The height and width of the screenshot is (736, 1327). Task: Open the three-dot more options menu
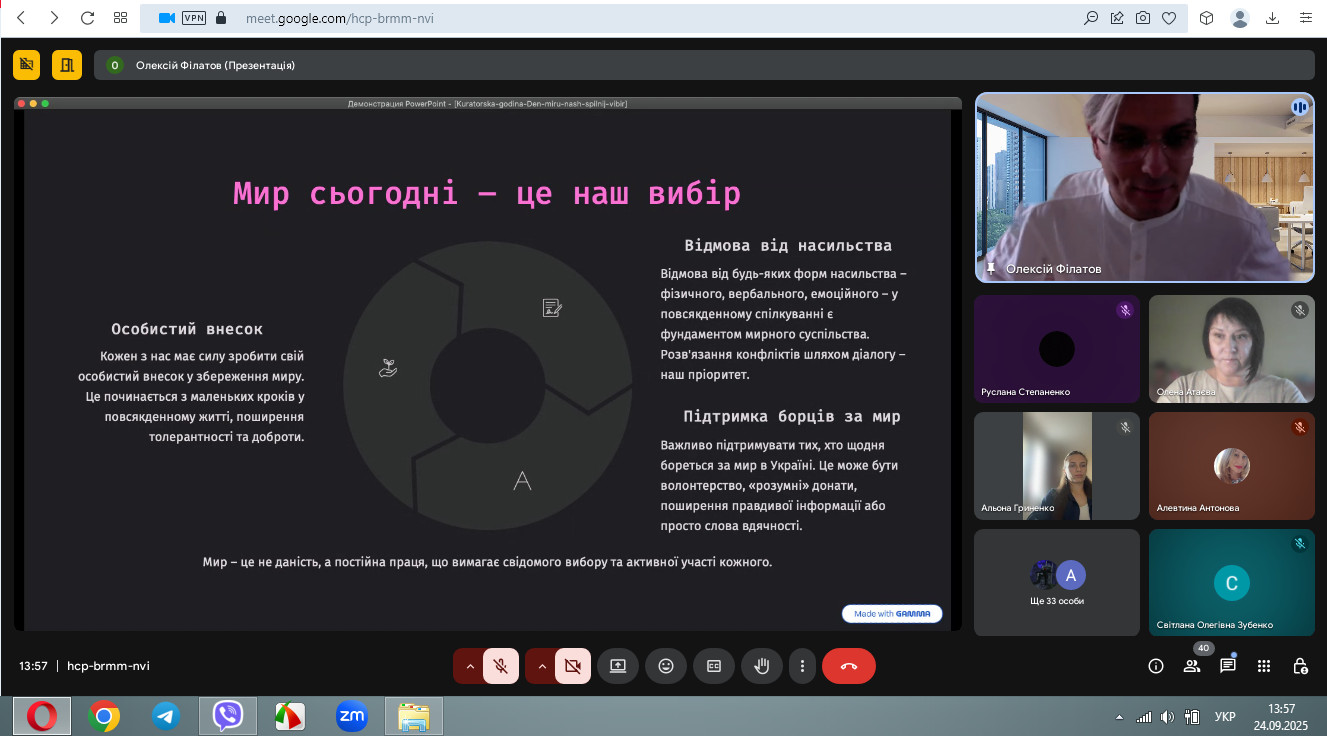pos(801,666)
